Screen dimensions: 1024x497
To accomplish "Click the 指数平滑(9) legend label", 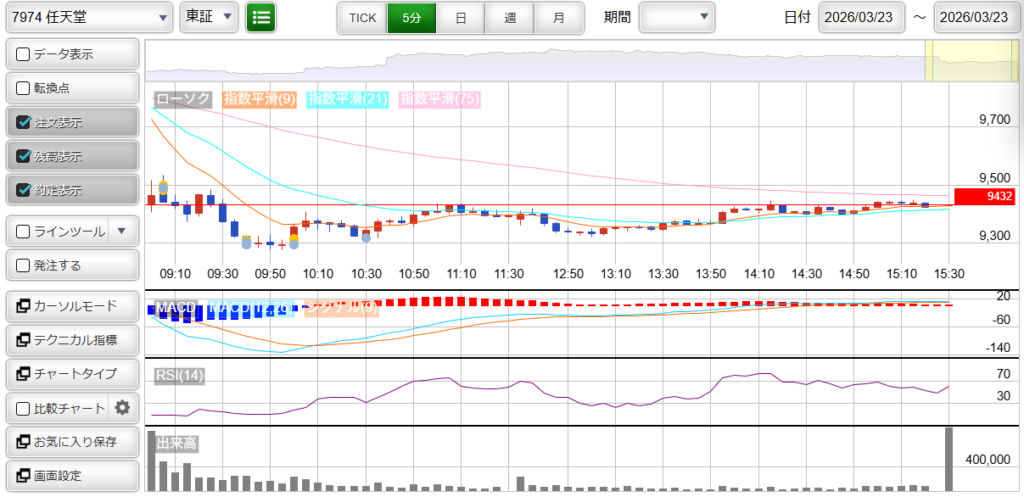I will (258, 99).
